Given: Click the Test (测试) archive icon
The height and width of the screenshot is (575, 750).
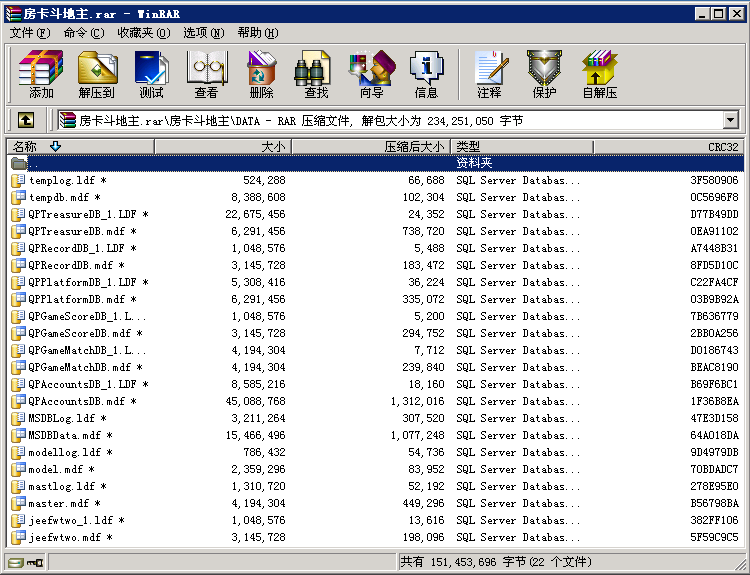Looking at the screenshot, I should click(x=152, y=74).
